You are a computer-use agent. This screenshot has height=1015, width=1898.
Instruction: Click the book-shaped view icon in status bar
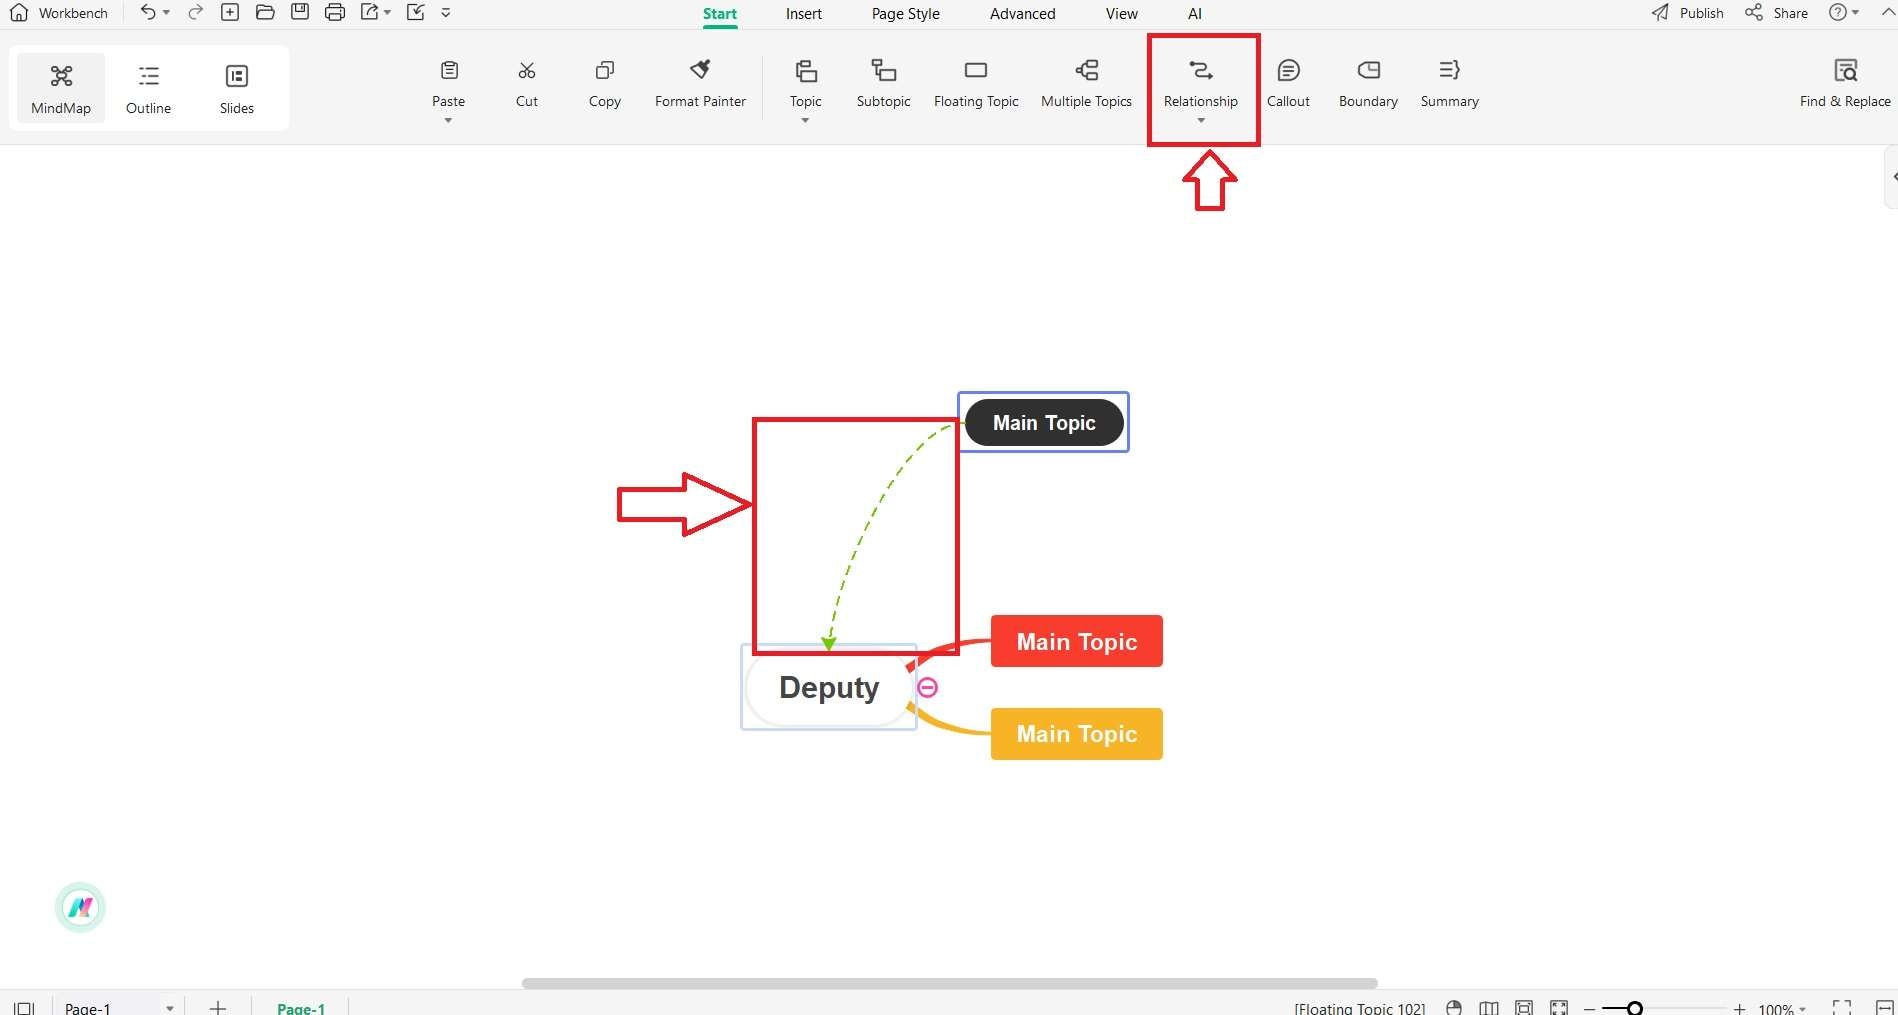[1489, 1007]
